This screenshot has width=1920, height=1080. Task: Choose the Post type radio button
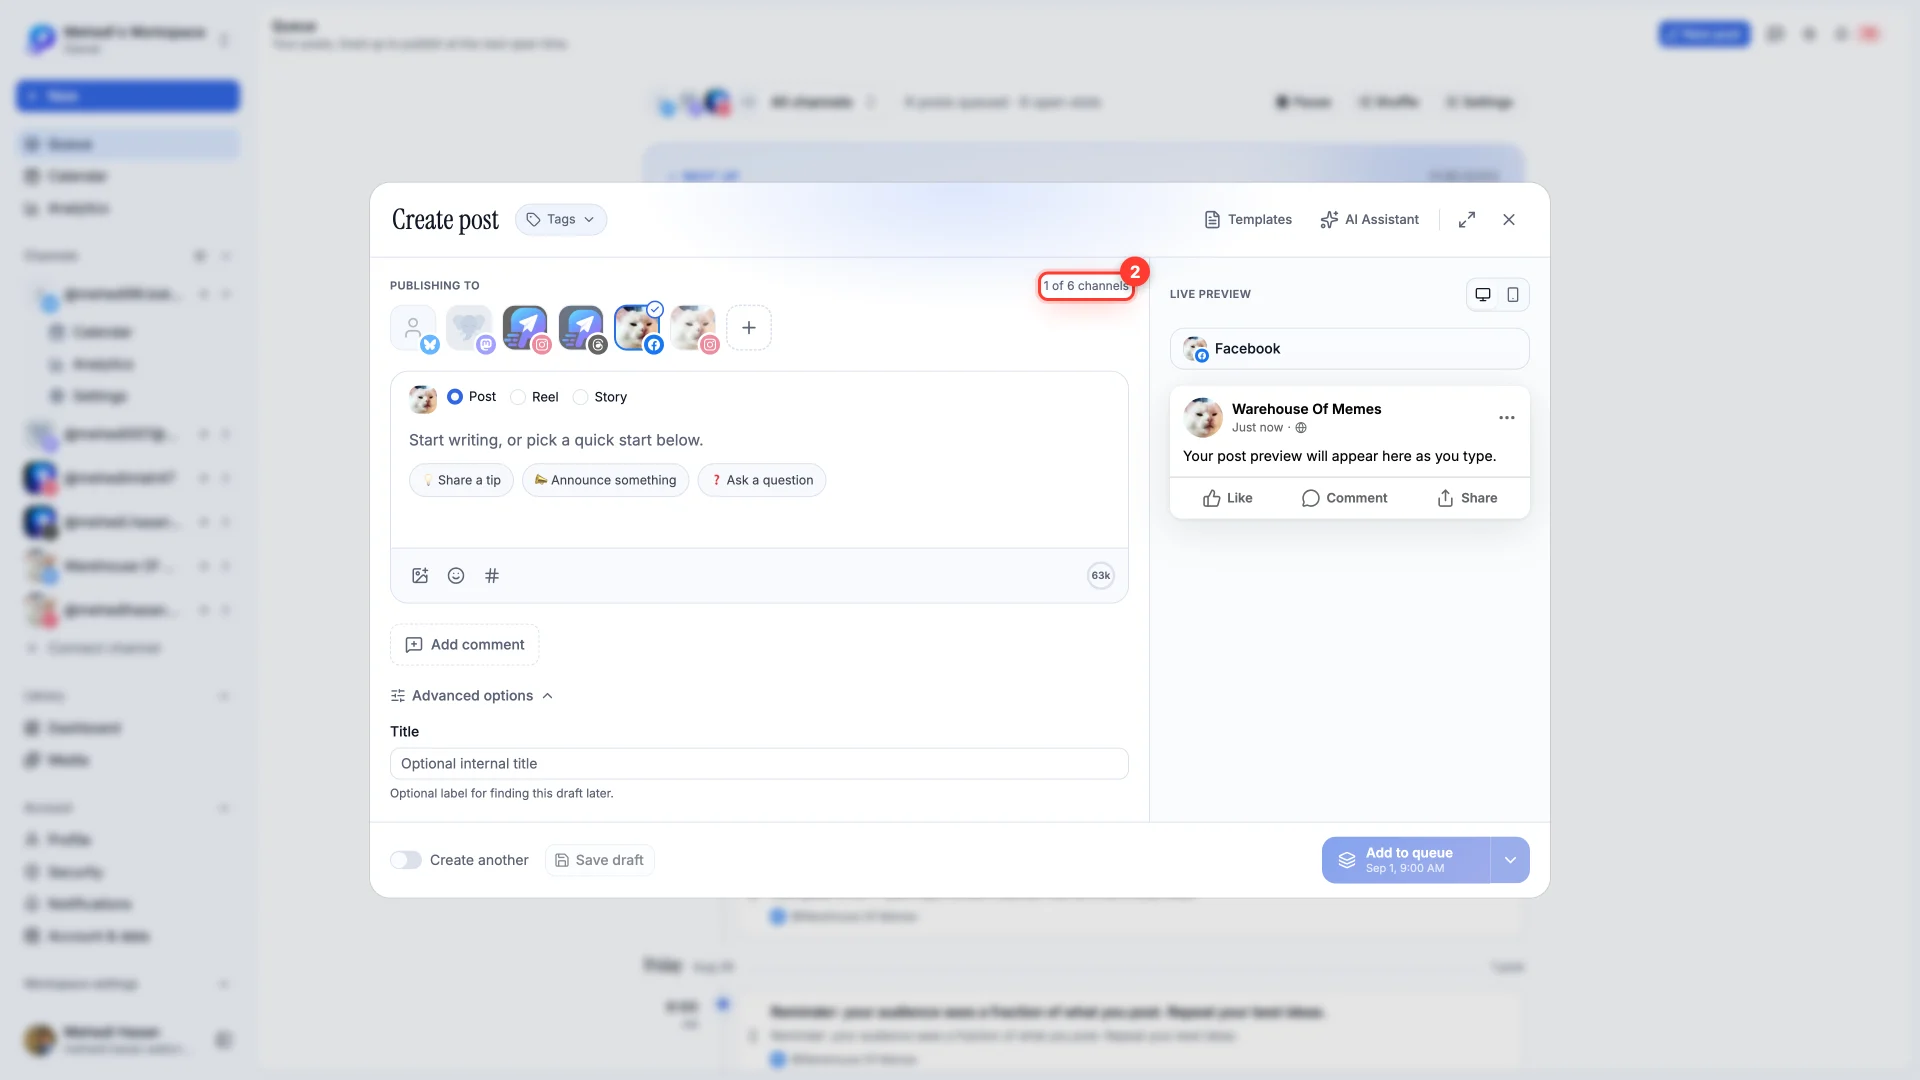click(455, 397)
